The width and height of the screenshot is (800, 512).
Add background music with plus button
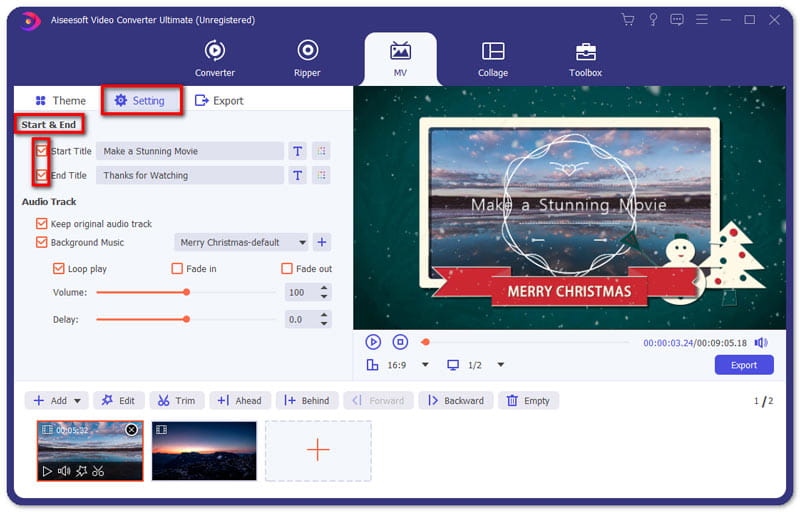click(x=322, y=242)
